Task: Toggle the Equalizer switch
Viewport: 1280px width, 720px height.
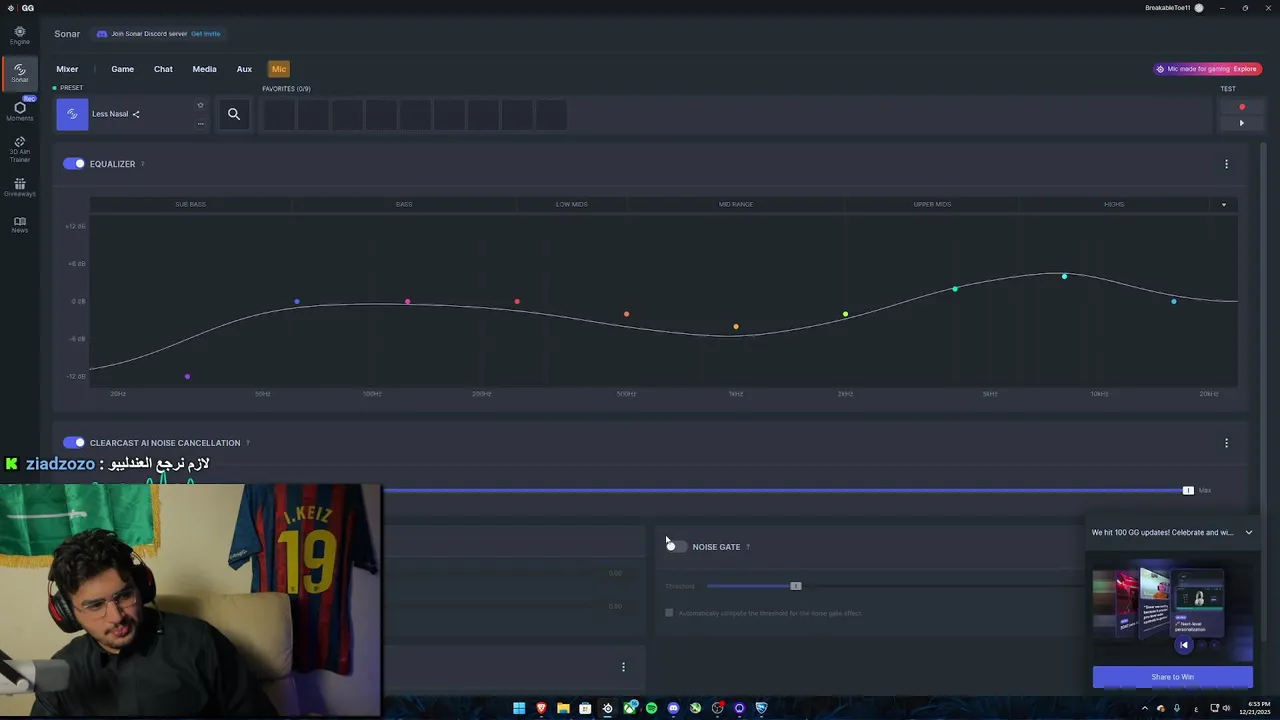Action: tap(74, 164)
